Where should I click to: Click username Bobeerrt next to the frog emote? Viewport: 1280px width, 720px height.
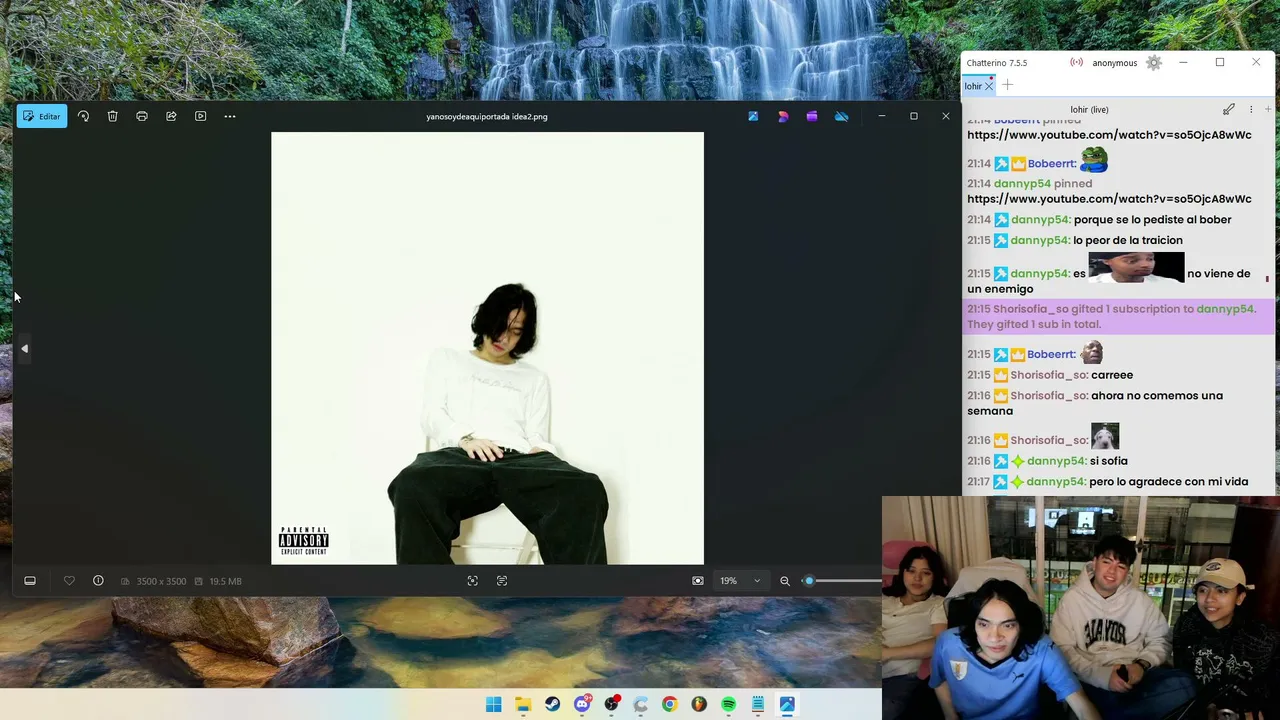(1052, 164)
